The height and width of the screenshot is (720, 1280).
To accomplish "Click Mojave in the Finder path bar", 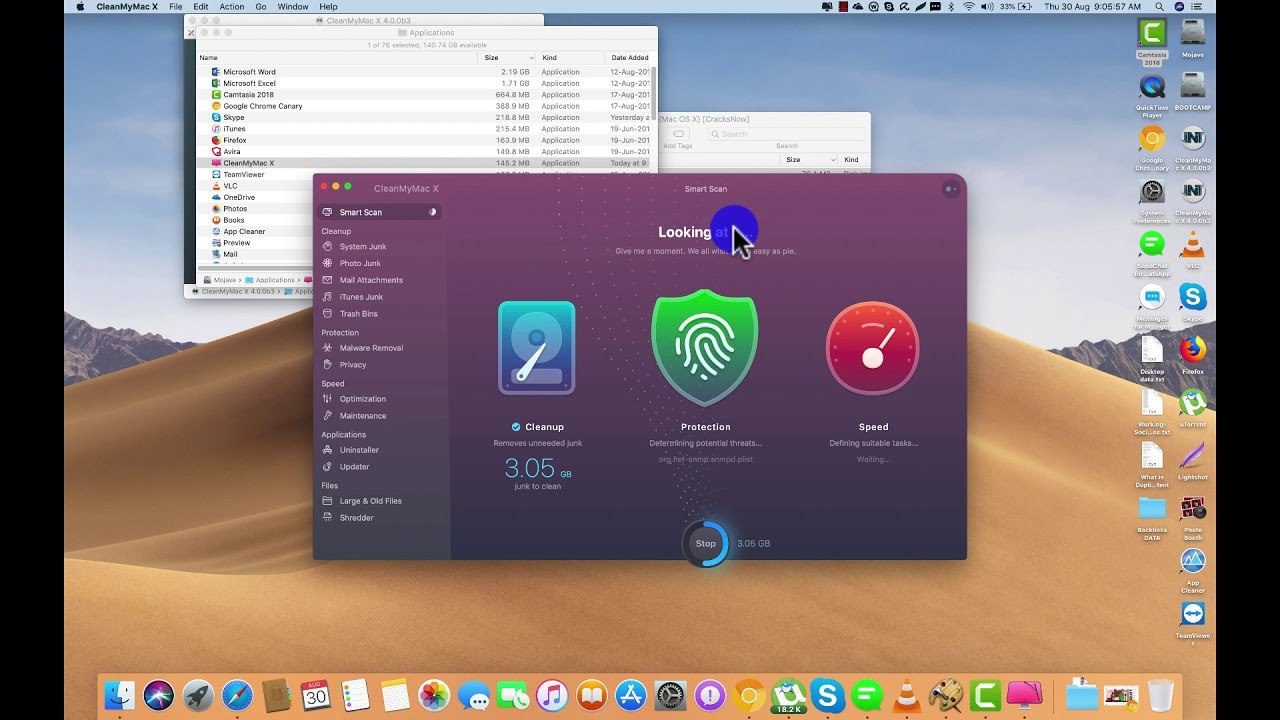I will (x=219, y=280).
